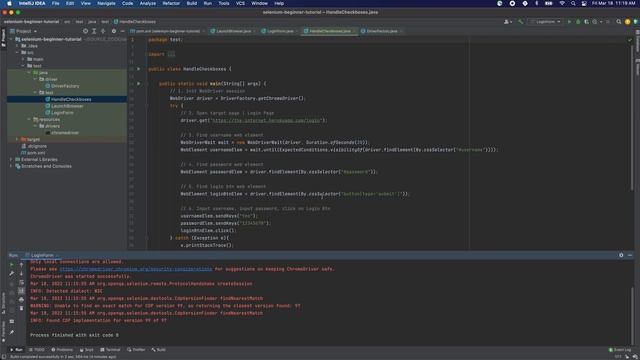Open the Problems tool window
This screenshot has height=360, width=640.
(62, 350)
